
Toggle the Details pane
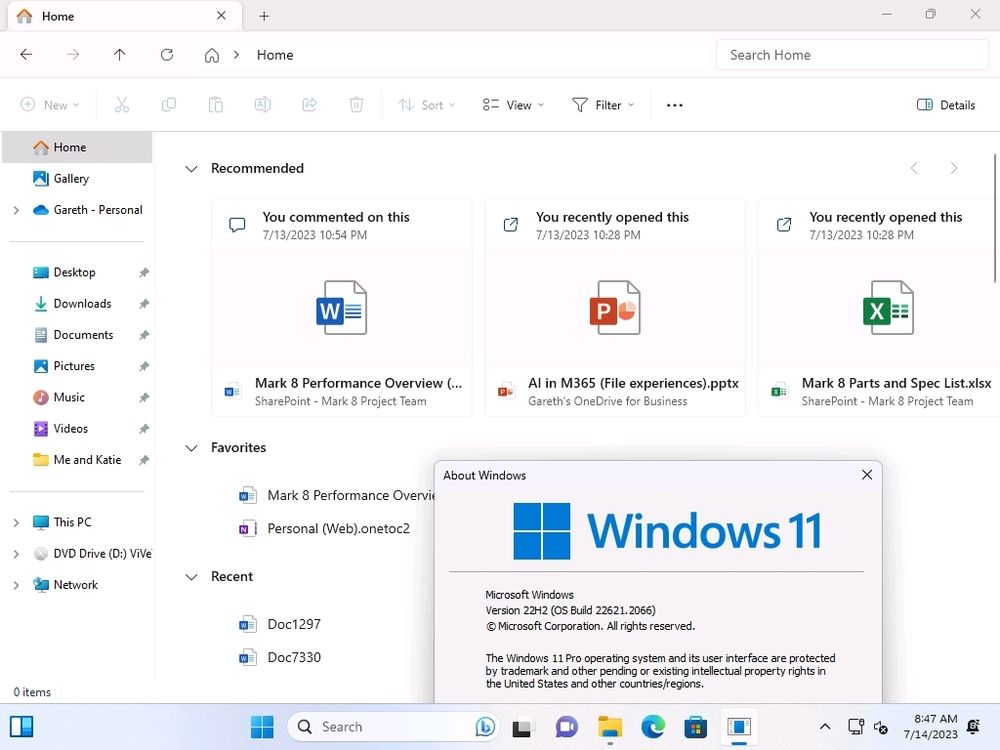pyautogui.click(x=946, y=105)
